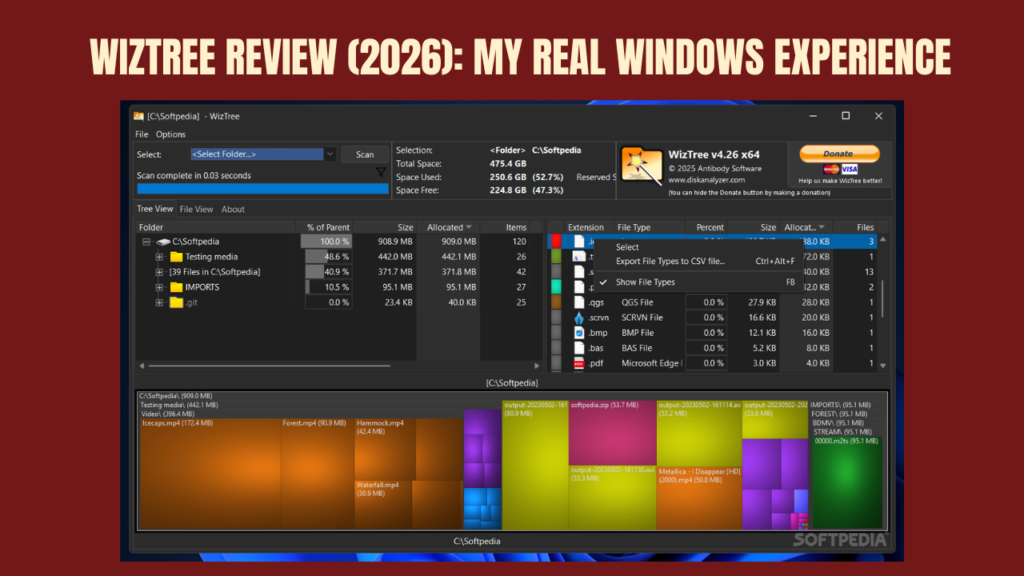Screen dimensions: 1024x576
Task: Click the Donate button
Action: point(839,153)
